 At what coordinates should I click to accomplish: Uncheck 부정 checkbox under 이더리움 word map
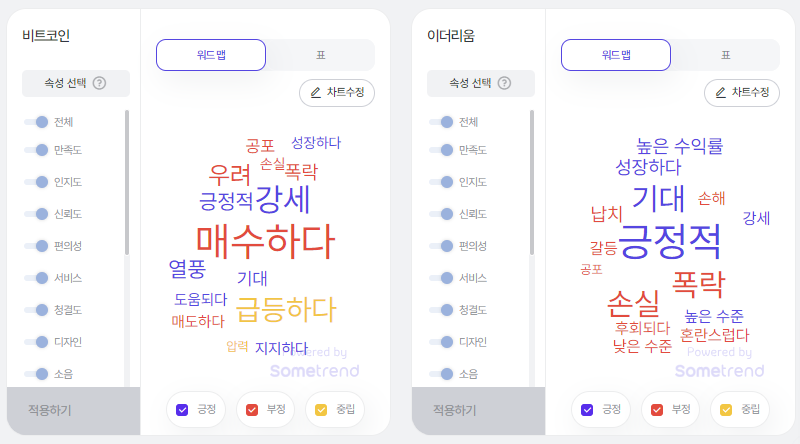(657, 410)
